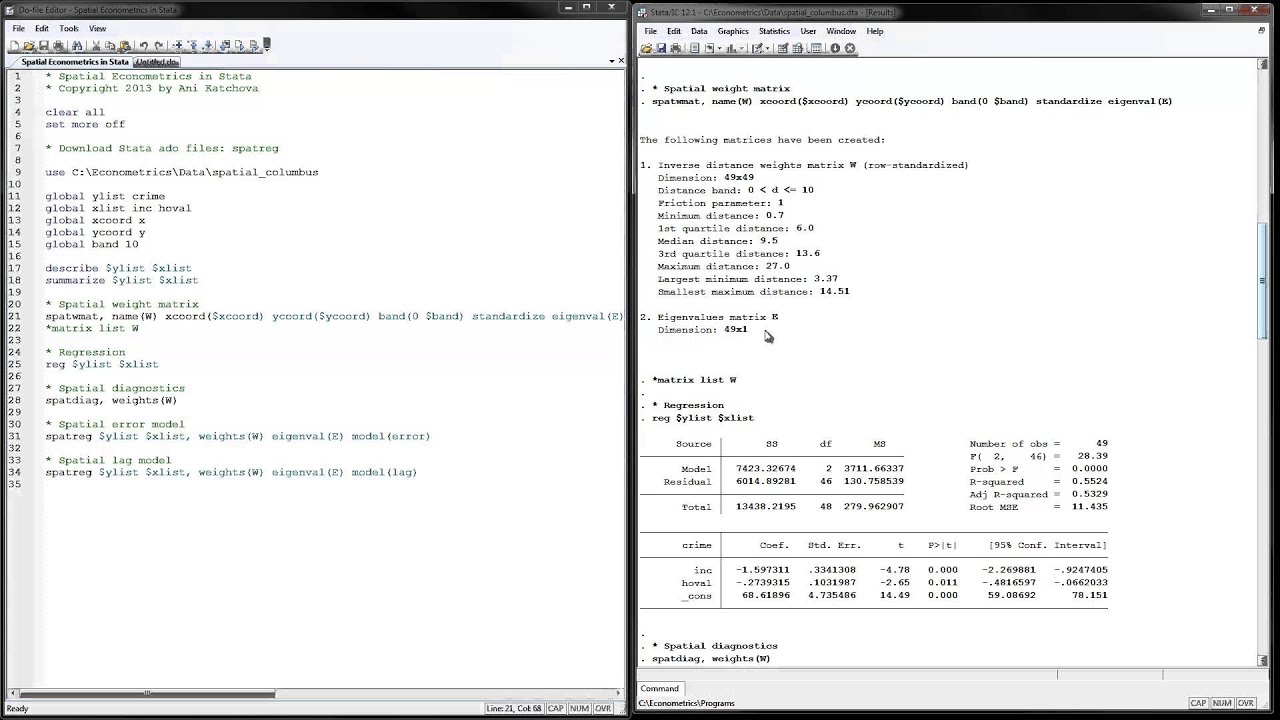Image resolution: width=1280 pixels, height=720 pixels.
Task: Click the Open folder icon in Do-file Editor
Action: (x=28, y=45)
